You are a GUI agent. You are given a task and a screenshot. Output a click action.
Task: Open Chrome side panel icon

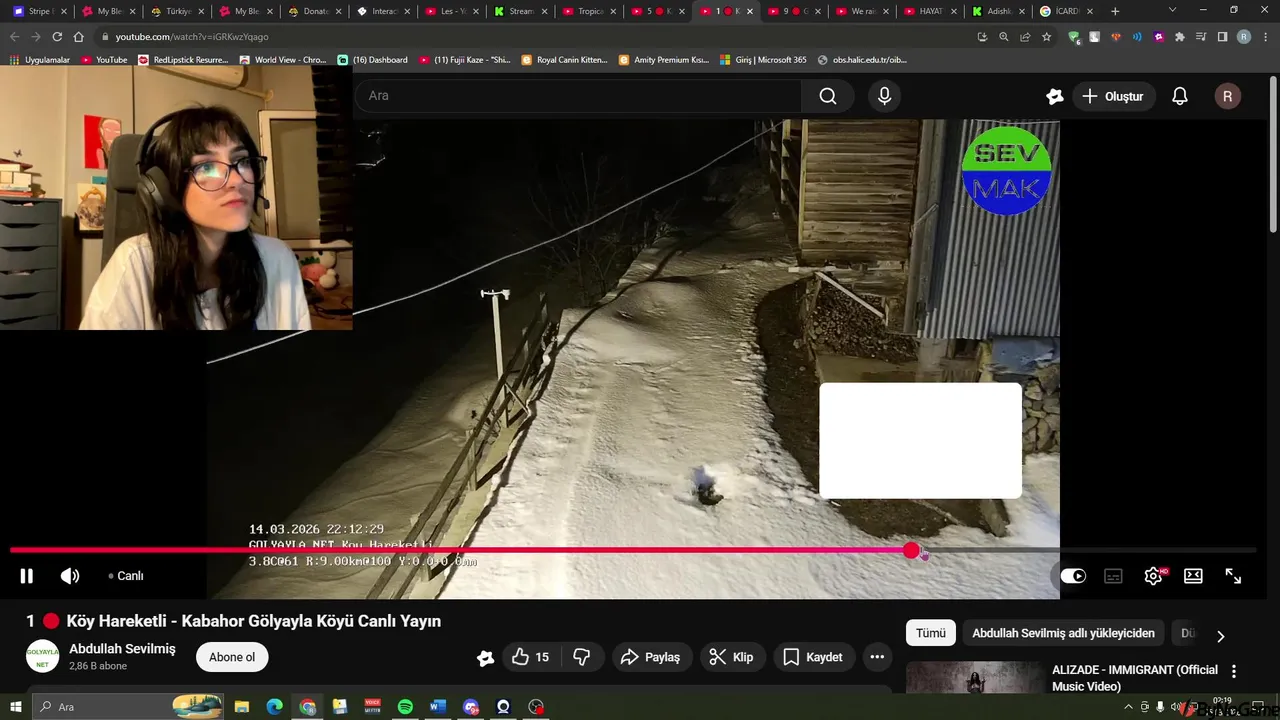[x=1222, y=37]
